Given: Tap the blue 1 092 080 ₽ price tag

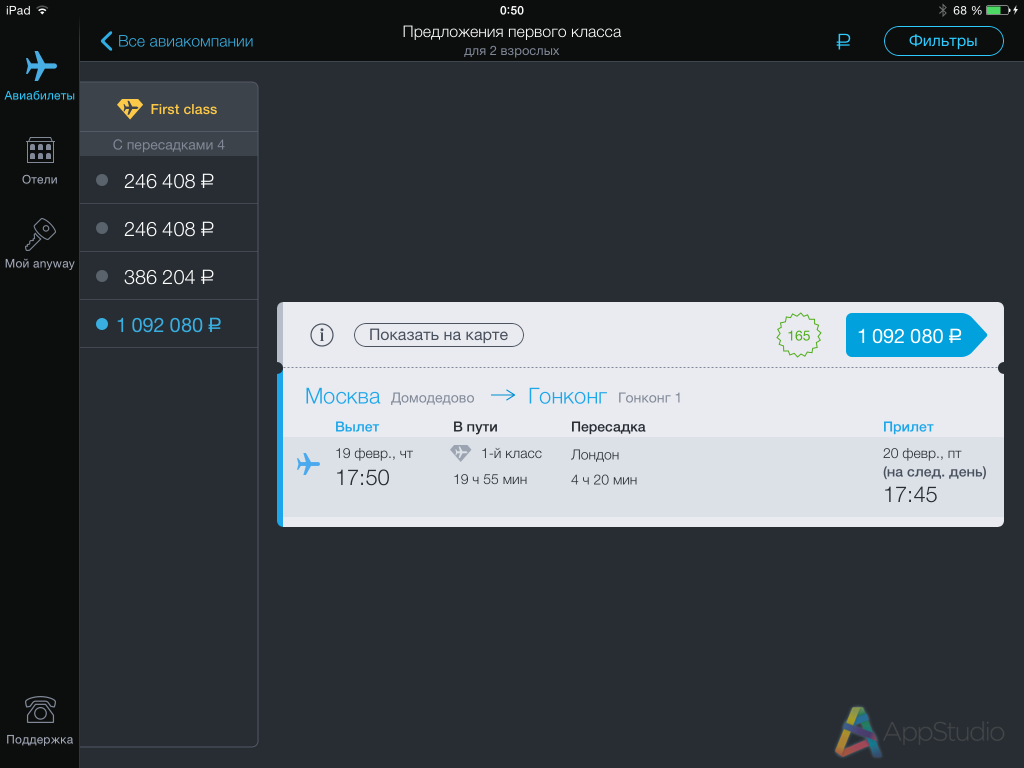Looking at the screenshot, I should (x=910, y=336).
